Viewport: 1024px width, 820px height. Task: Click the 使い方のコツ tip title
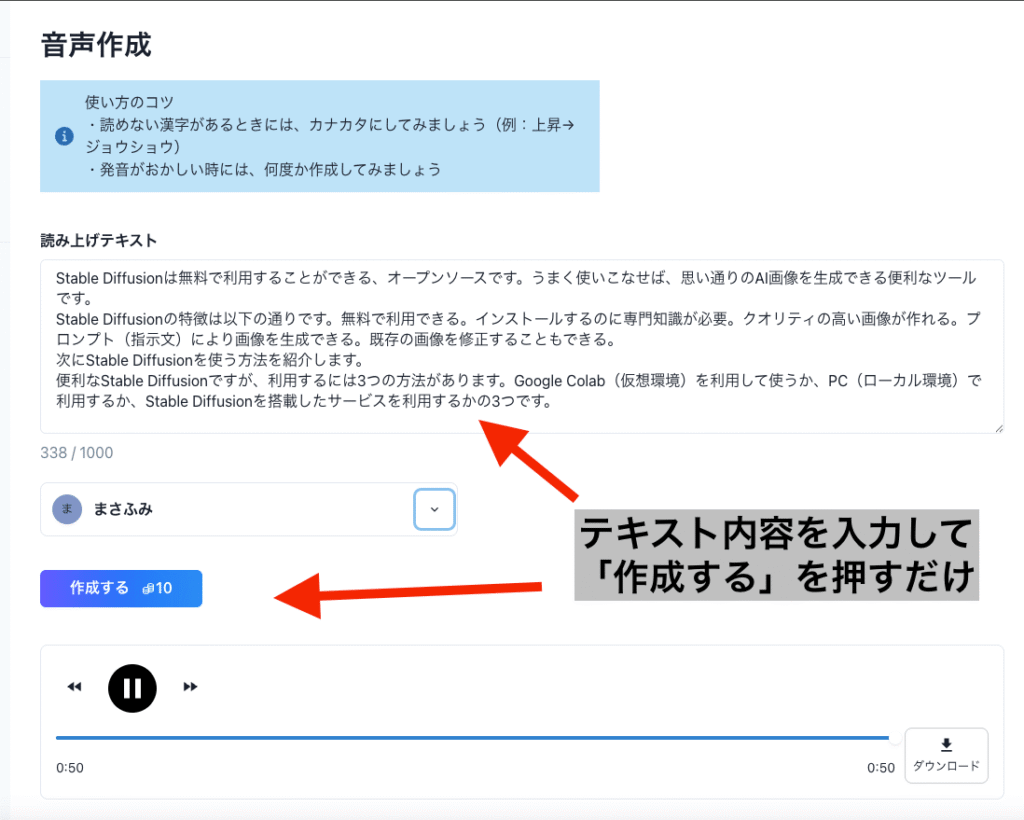pos(129,102)
